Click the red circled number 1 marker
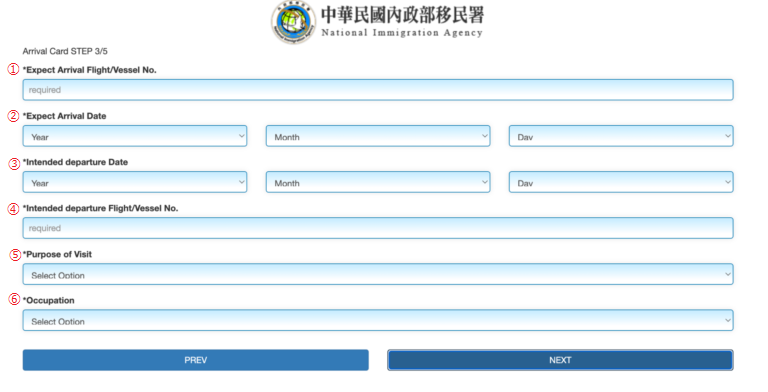The image size is (768, 392). pos(13,70)
